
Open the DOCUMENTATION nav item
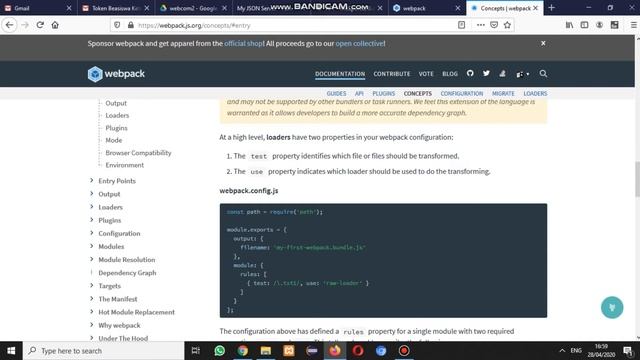pos(340,74)
